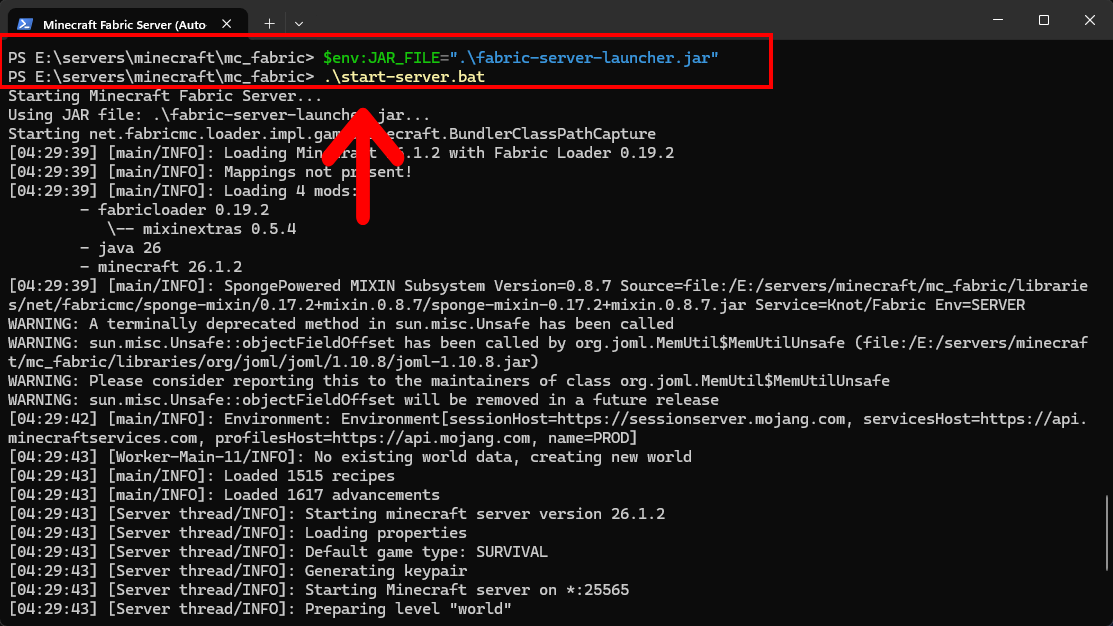Click the "will be removed in a future release" warning
Viewport: 1113px width, 626px height.
click(x=363, y=400)
